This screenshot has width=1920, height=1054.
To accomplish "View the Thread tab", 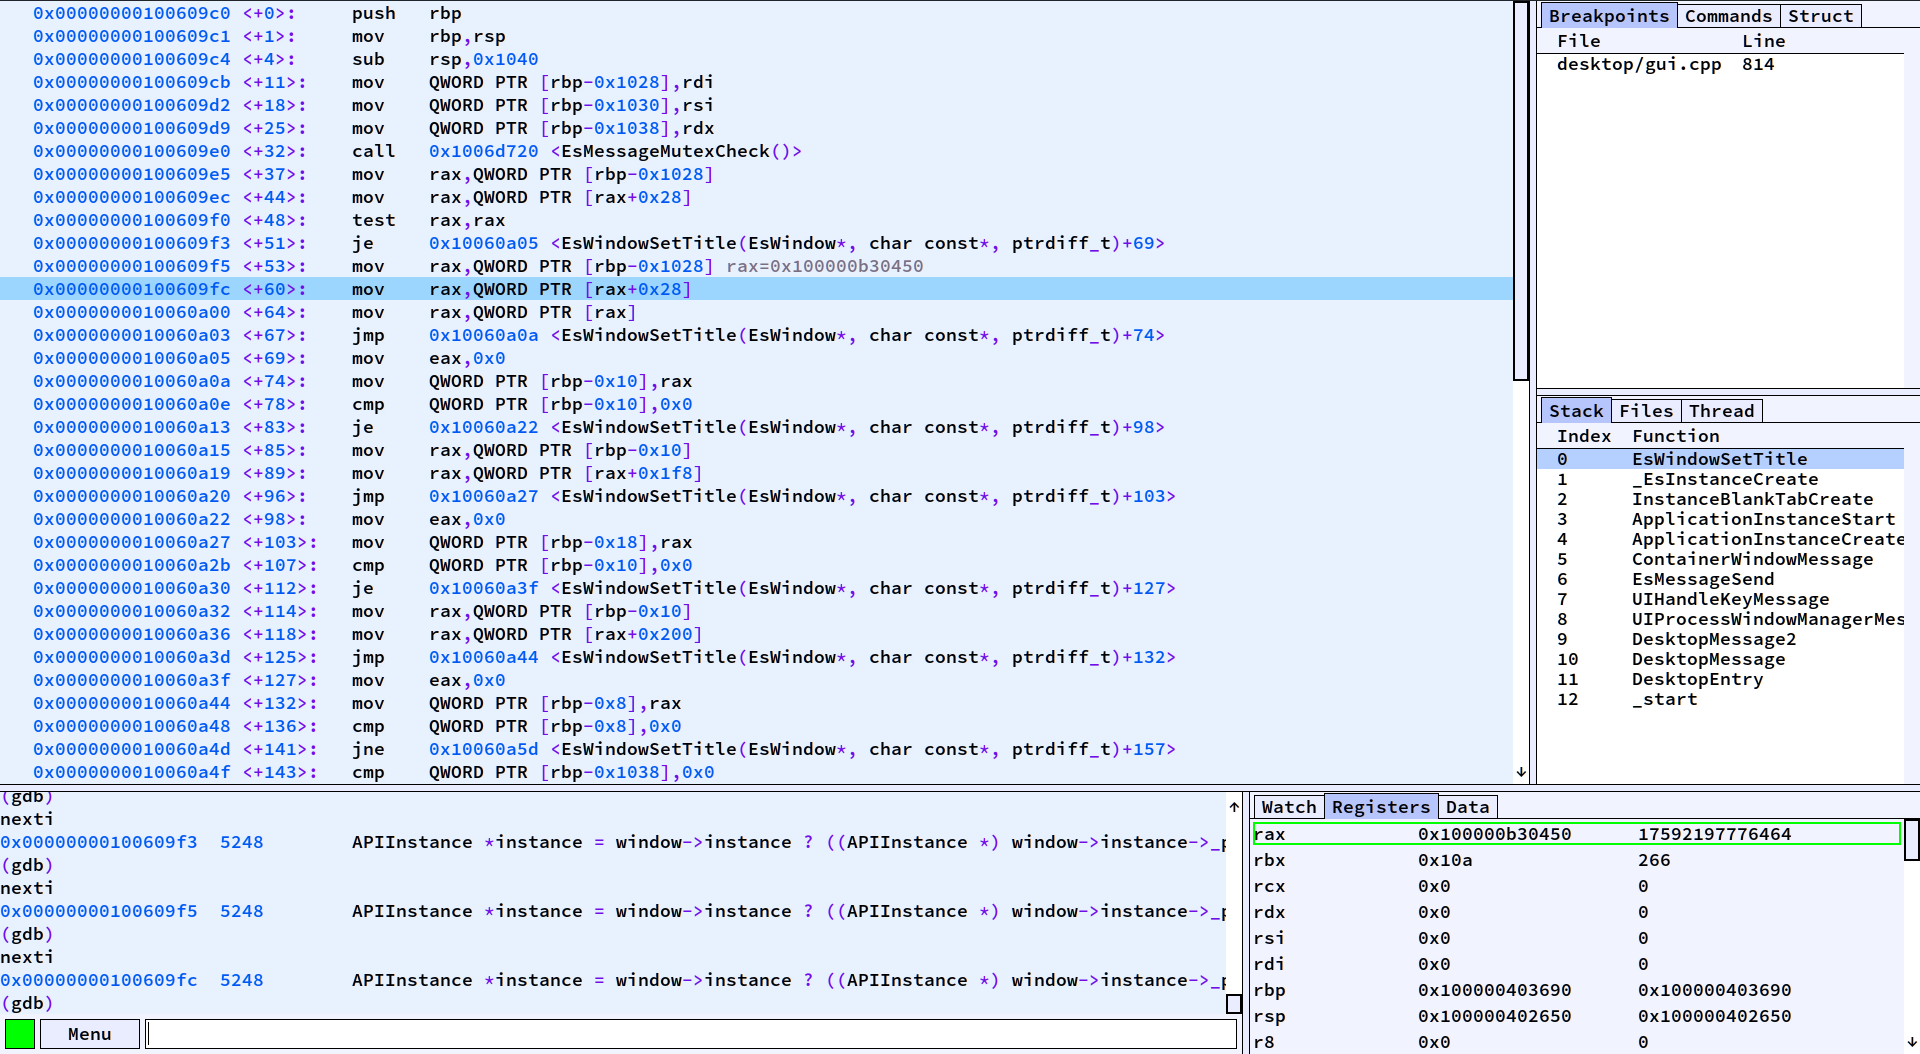I will coord(1722,410).
